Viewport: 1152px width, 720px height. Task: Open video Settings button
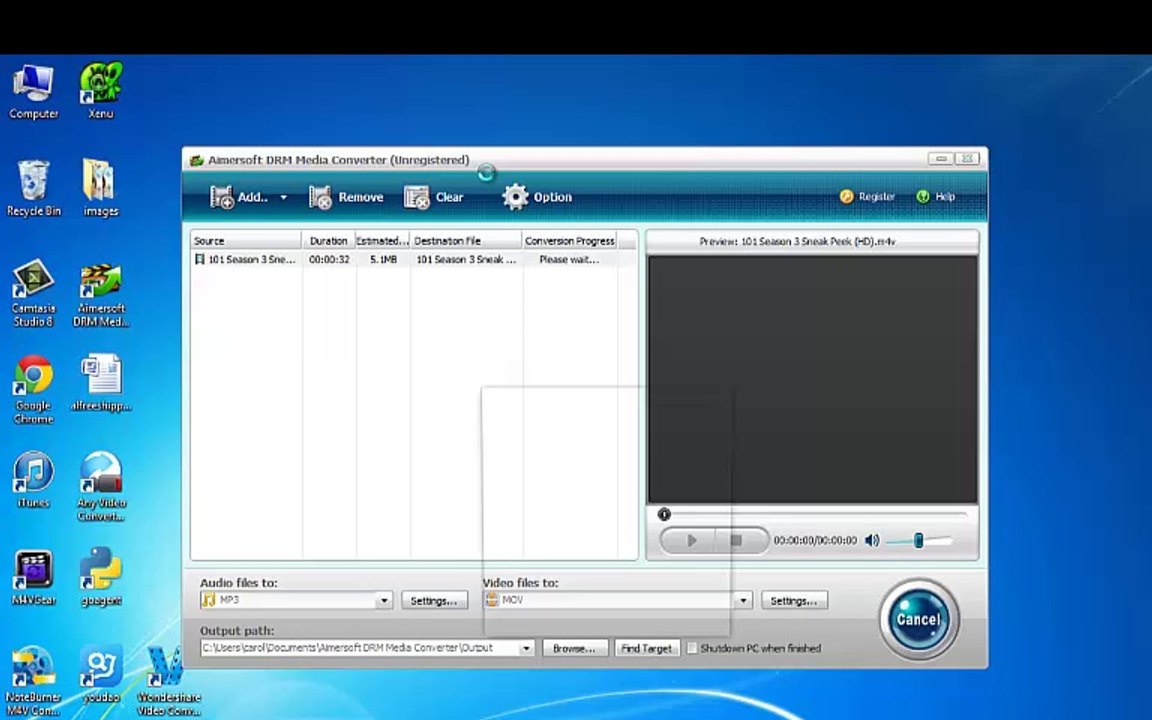coord(794,601)
